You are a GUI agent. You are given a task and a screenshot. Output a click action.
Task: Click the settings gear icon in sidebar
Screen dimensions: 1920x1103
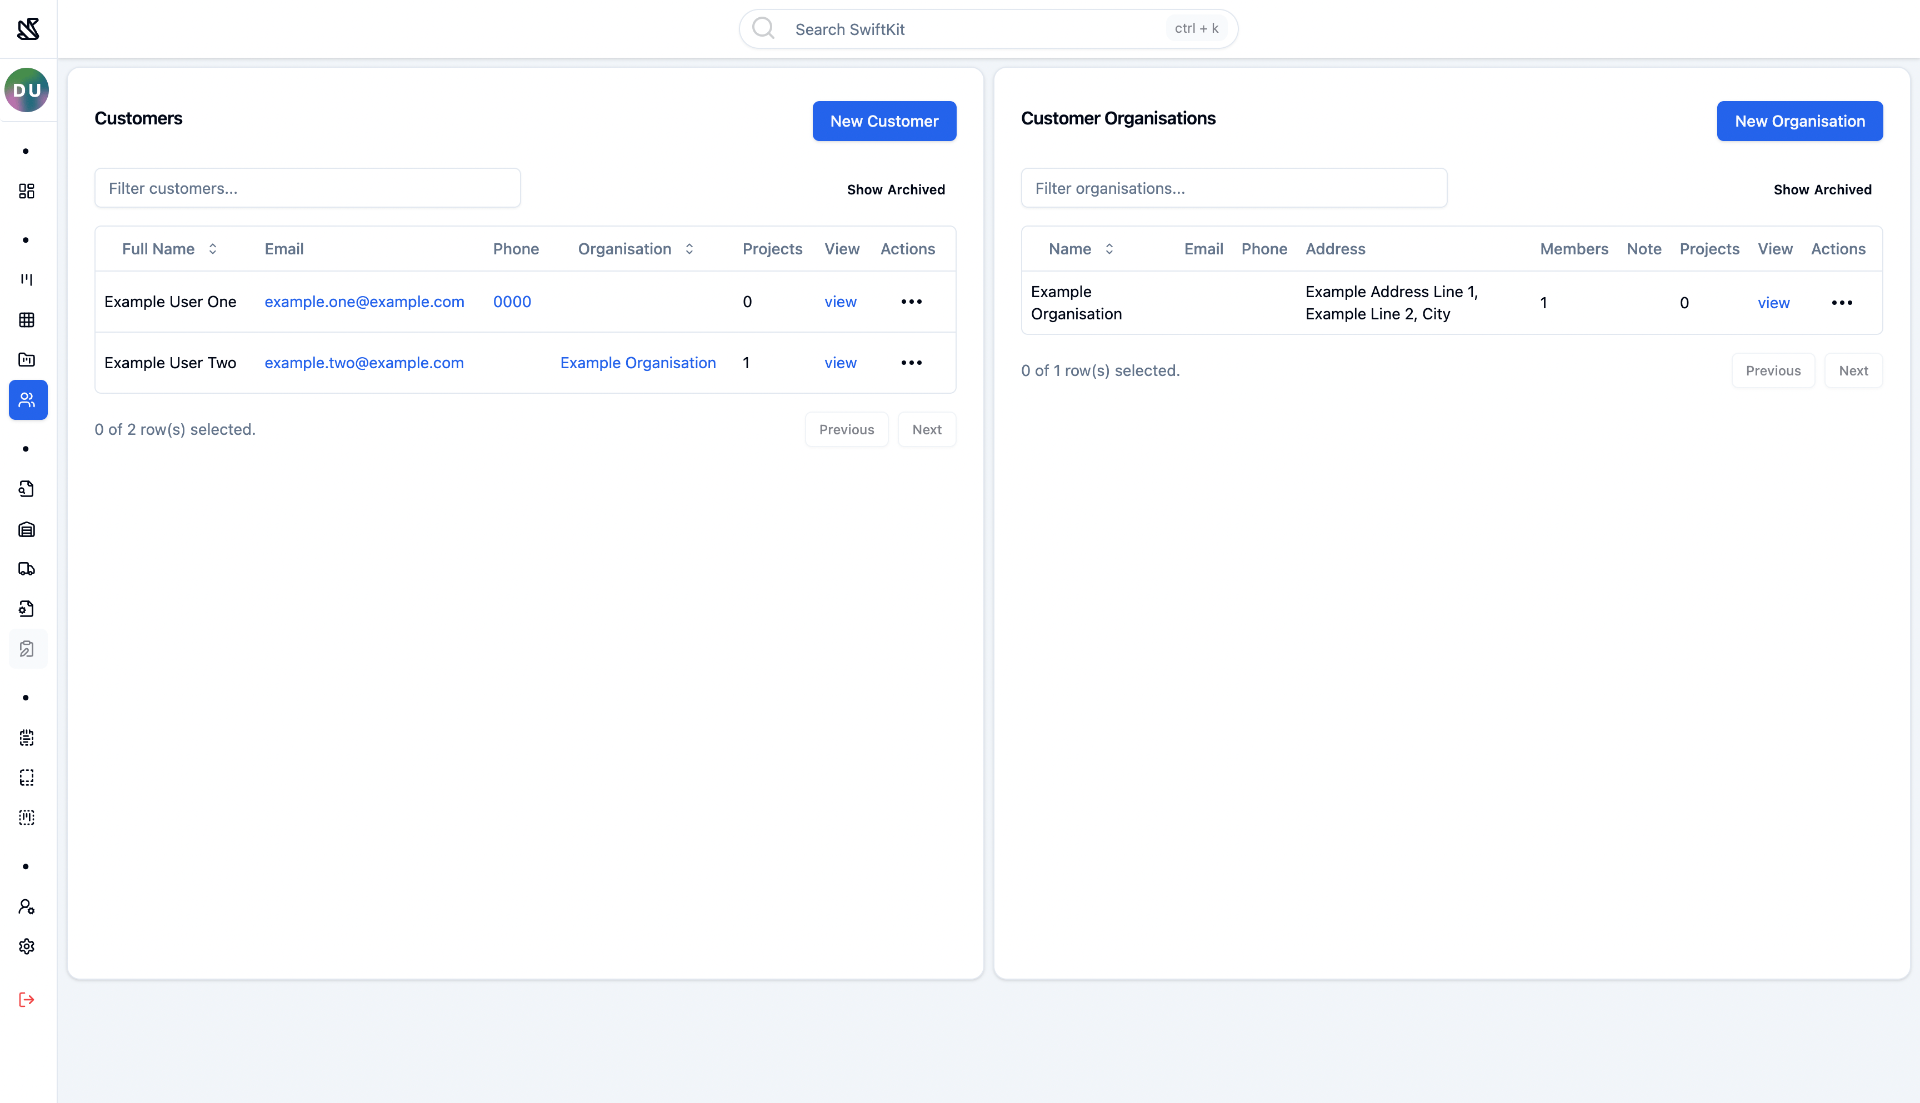point(27,946)
